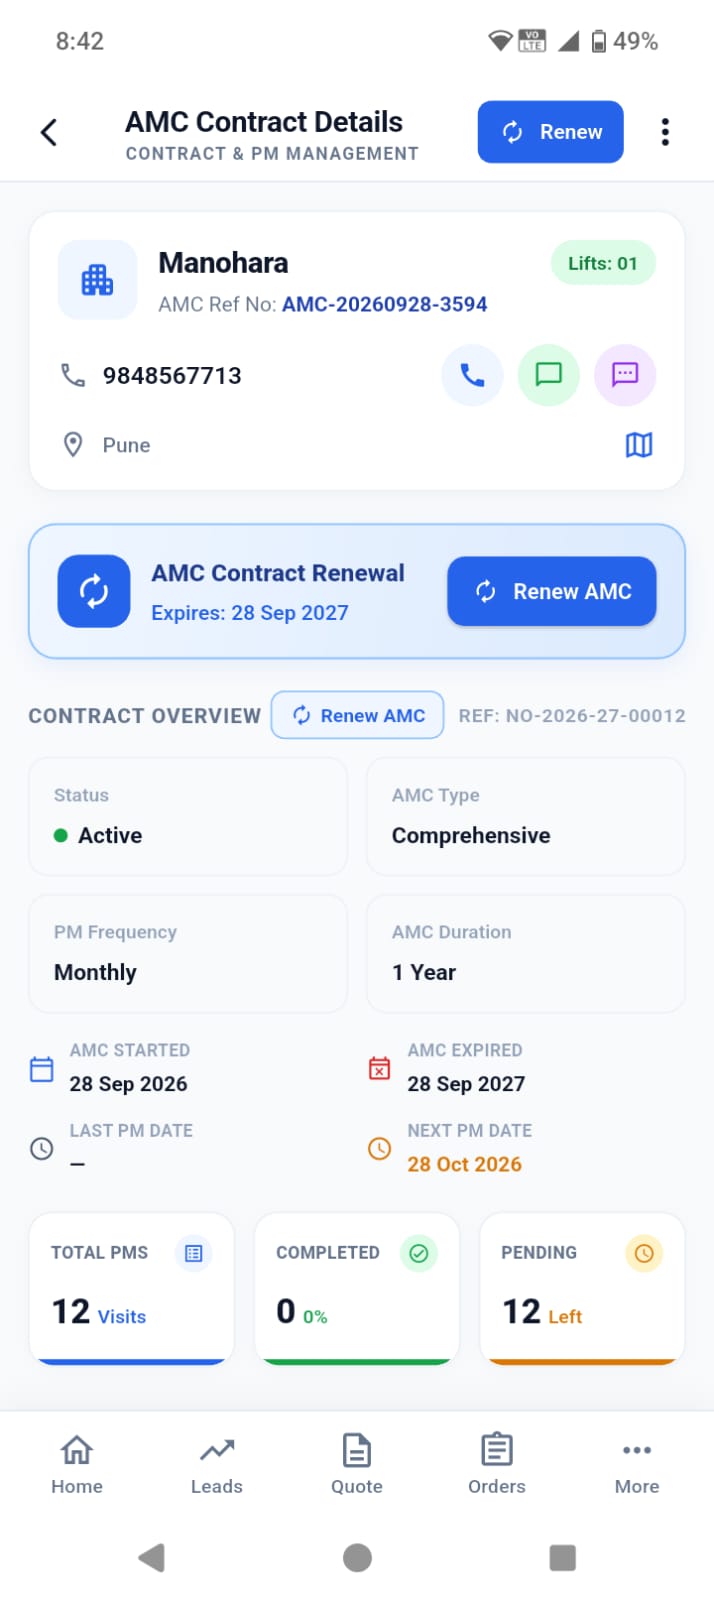The image size is (714, 1599).
Task: Go back with the back arrow
Action: click(49, 132)
